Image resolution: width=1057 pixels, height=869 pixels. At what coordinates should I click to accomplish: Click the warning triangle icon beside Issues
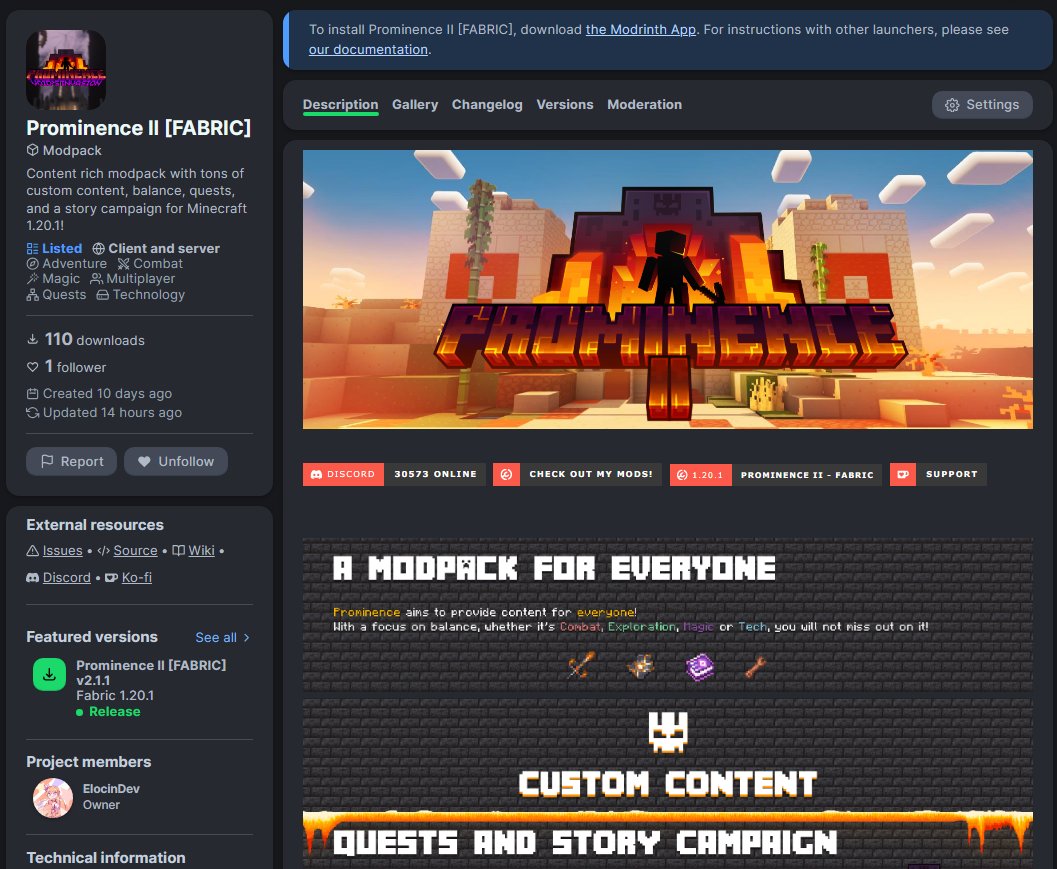point(32,551)
